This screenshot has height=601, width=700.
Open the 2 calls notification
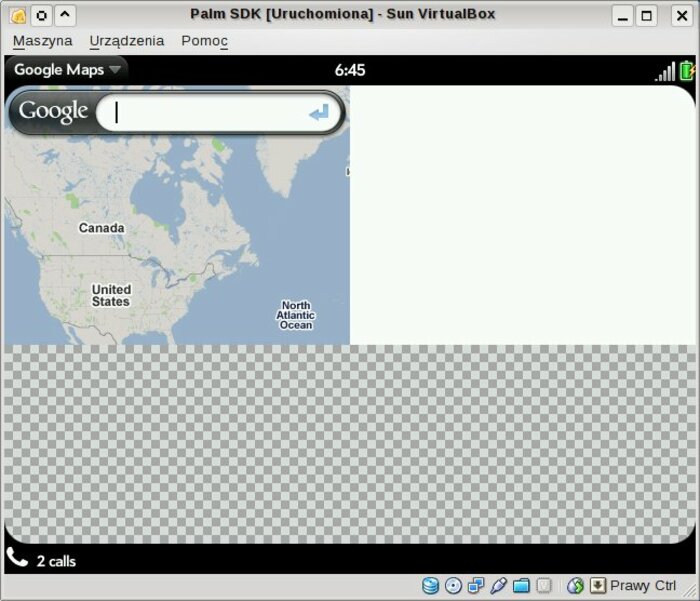(56, 561)
